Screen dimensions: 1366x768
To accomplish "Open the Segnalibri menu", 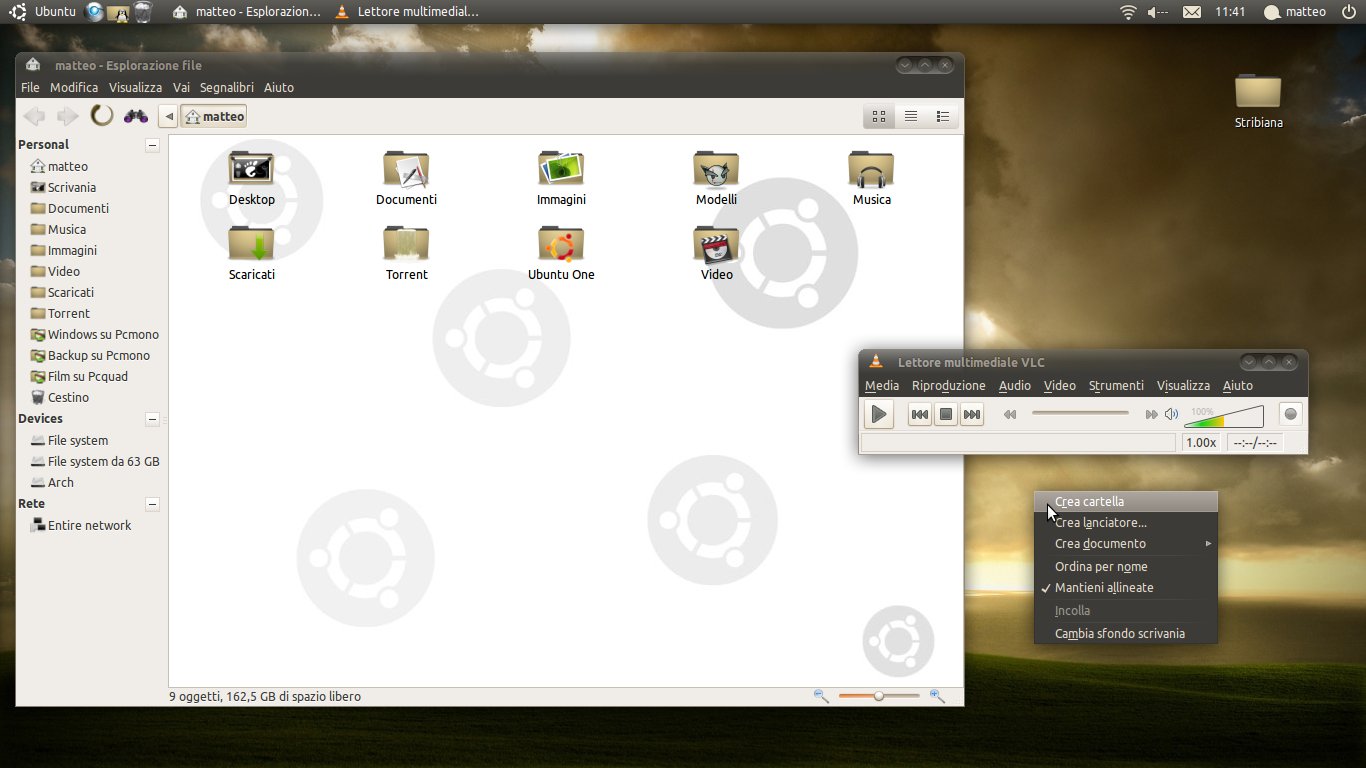I will (226, 88).
